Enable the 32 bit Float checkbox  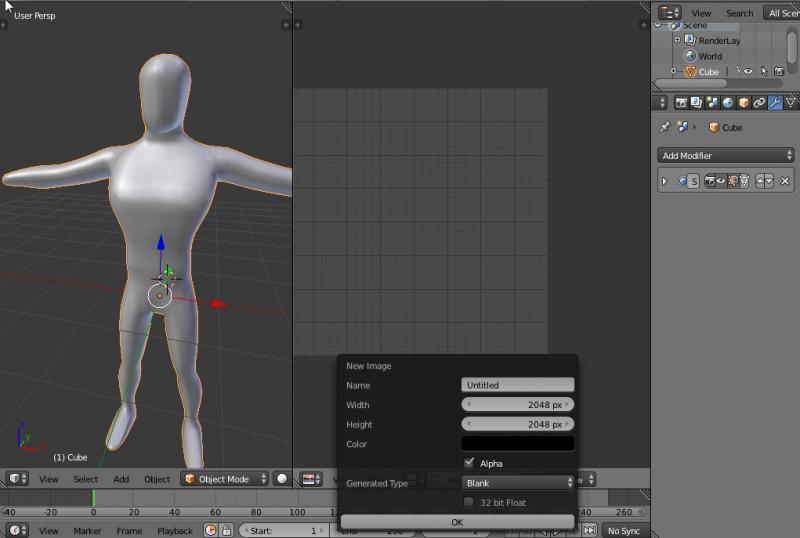(469, 502)
